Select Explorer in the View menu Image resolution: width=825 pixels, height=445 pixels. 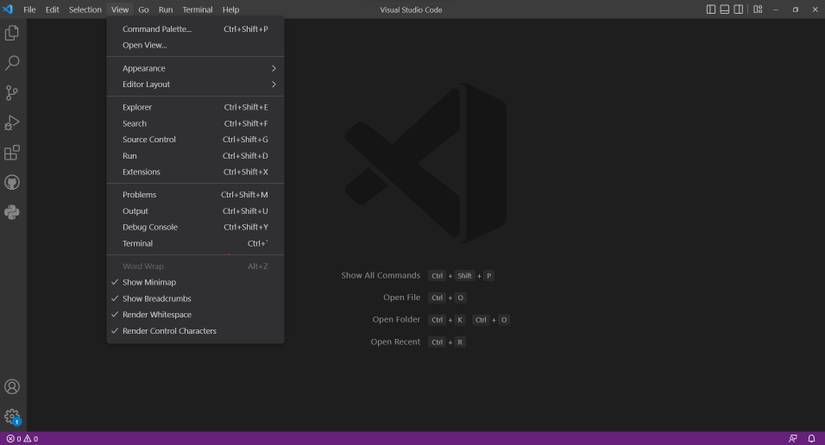coord(195,107)
